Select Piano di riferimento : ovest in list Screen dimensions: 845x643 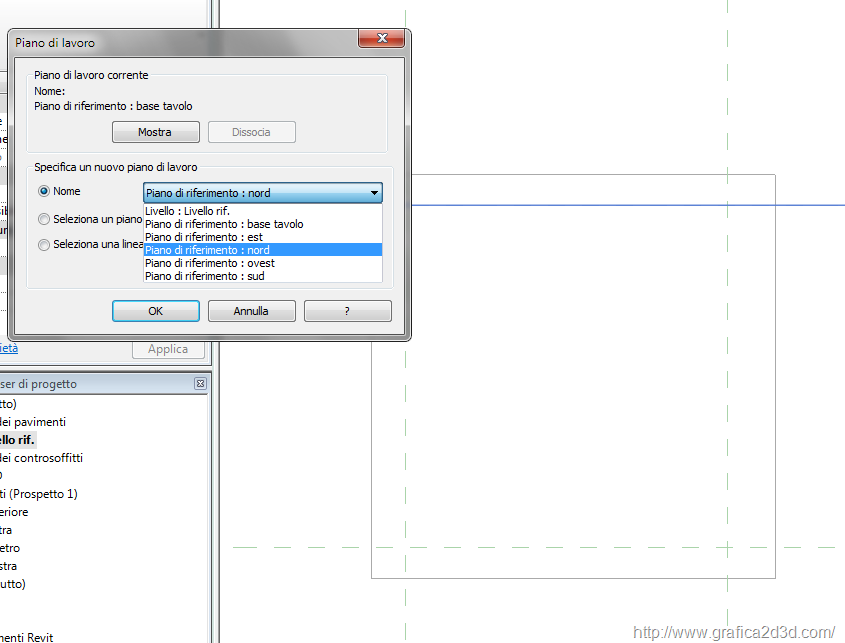coord(209,263)
